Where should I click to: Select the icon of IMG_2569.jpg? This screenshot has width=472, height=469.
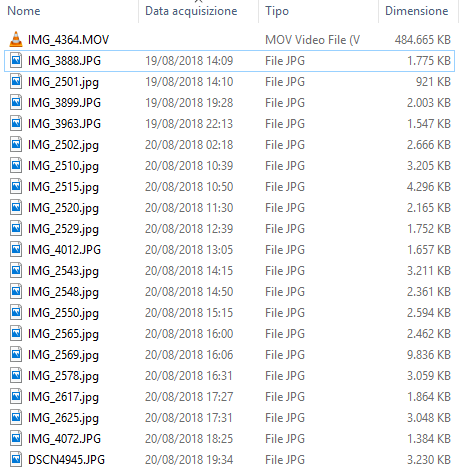(16, 354)
